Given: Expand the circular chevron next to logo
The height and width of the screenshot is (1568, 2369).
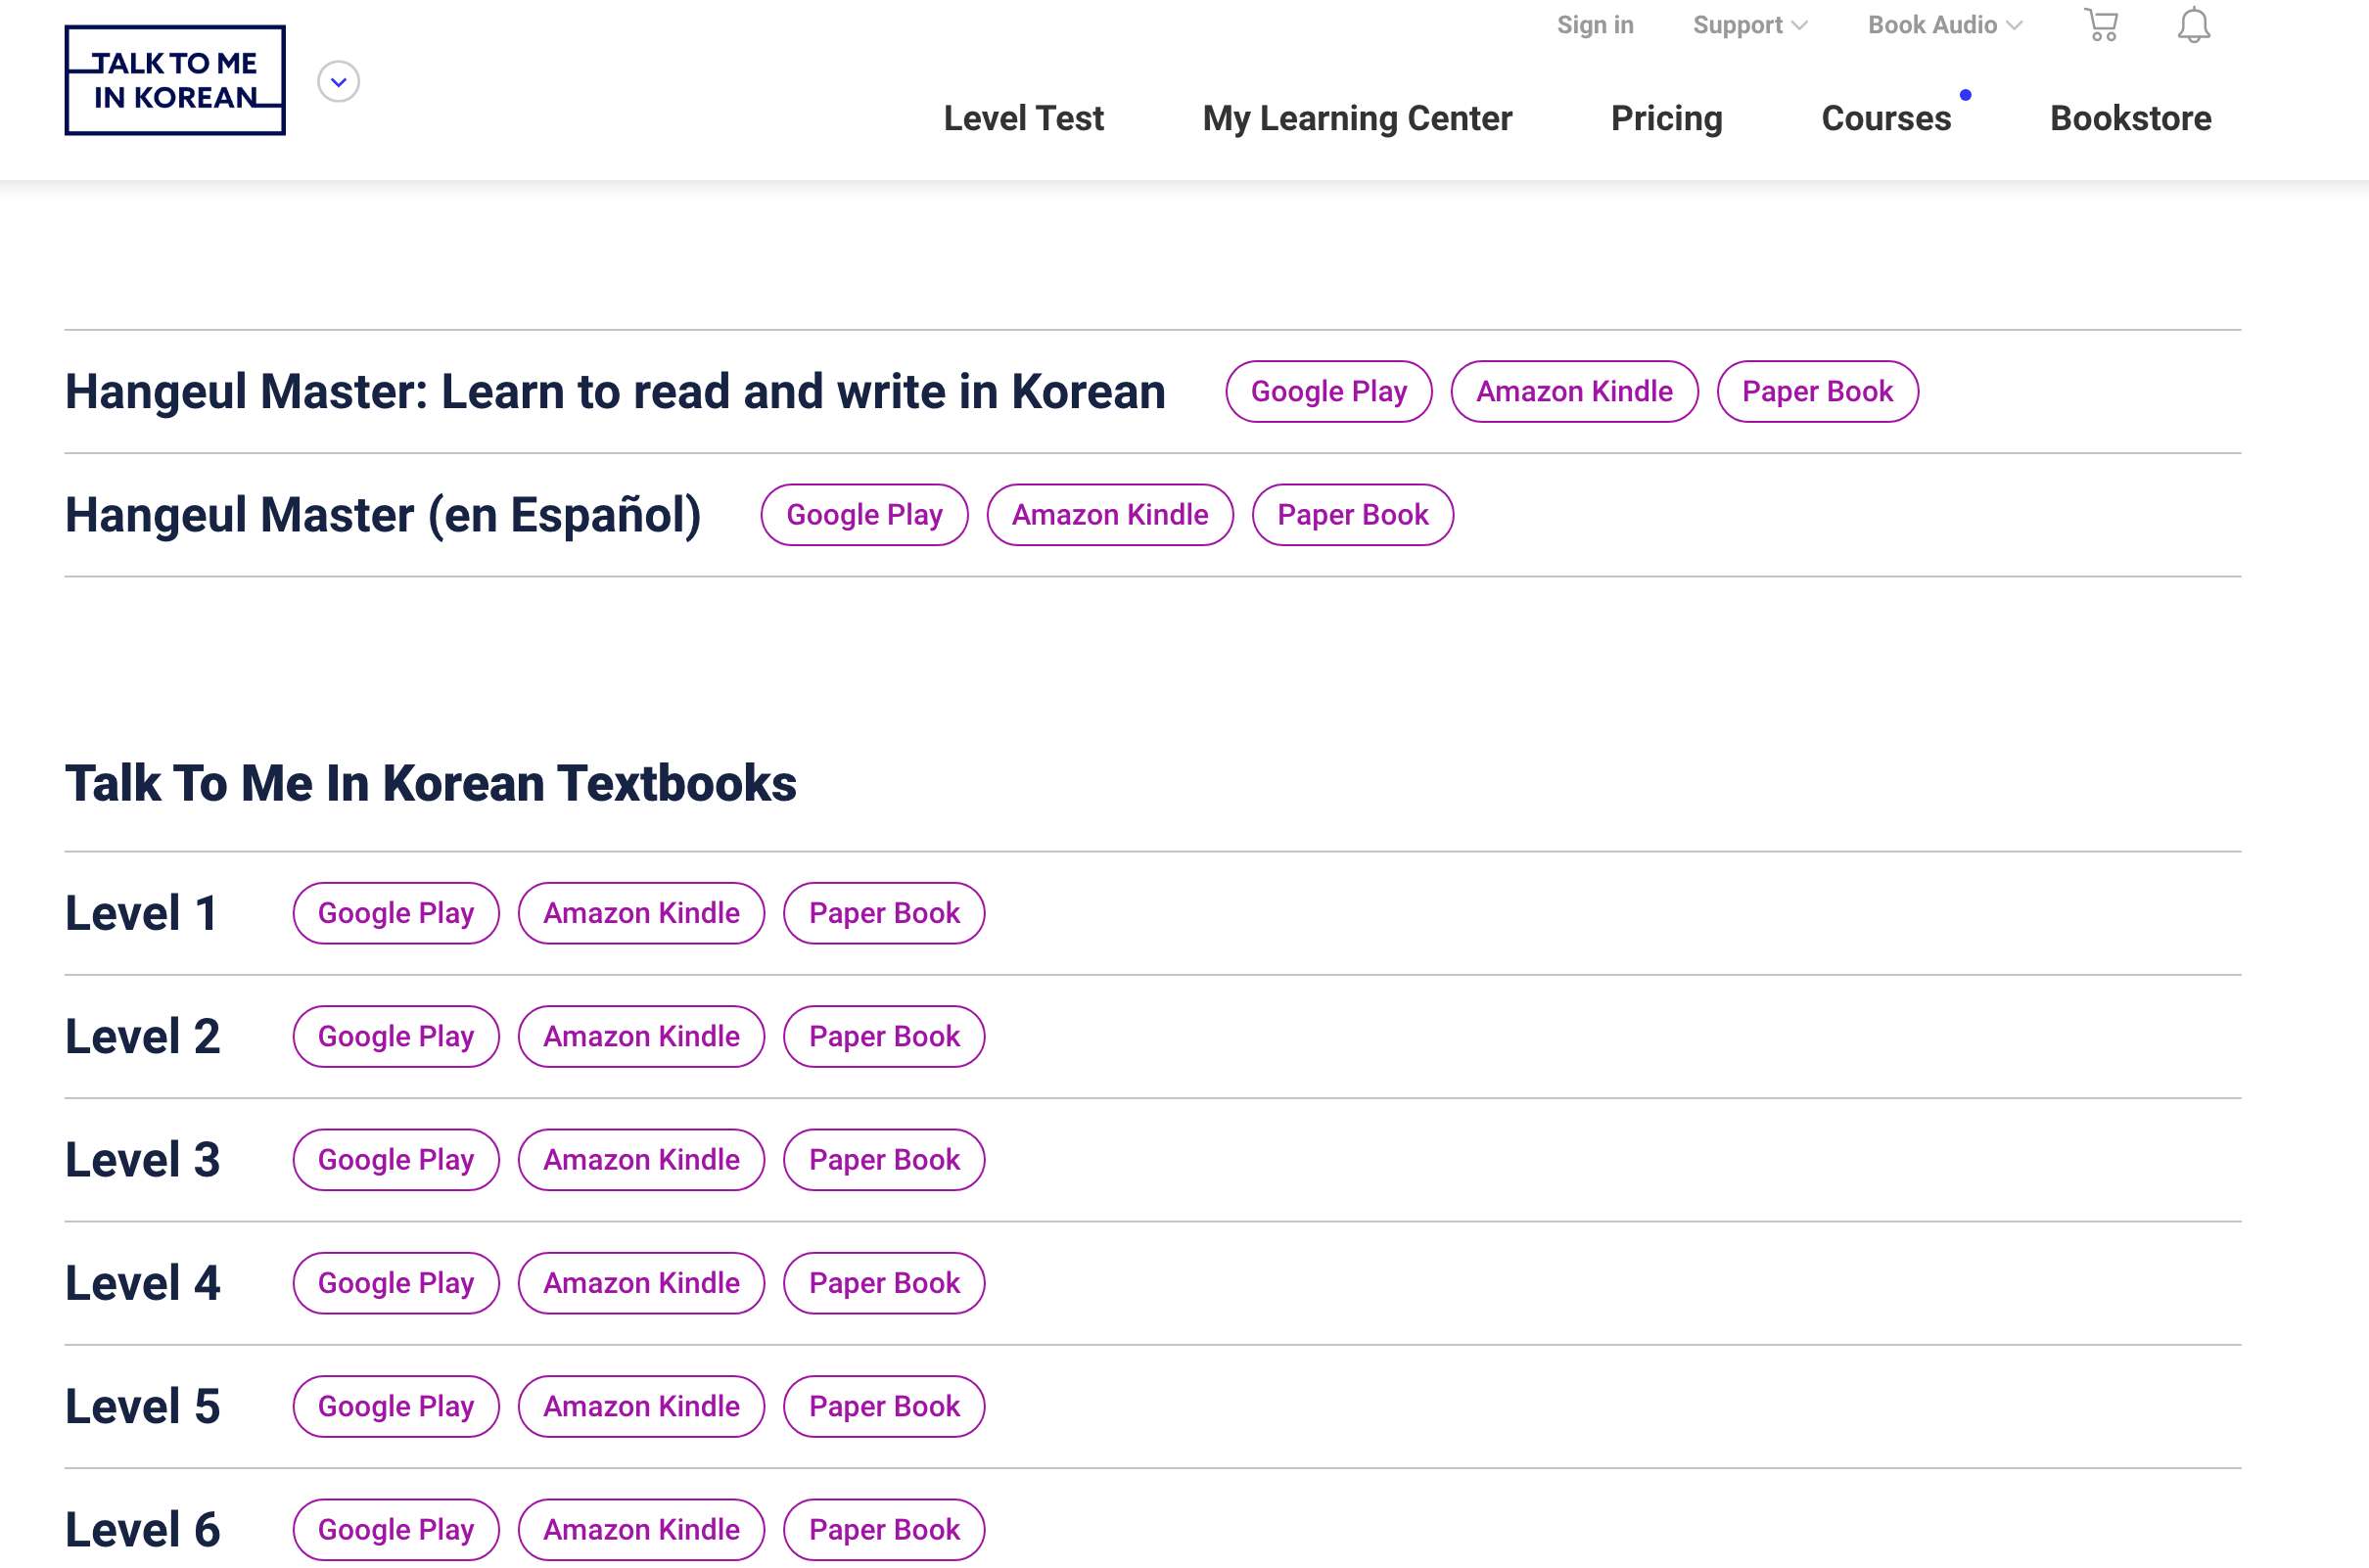Looking at the screenshot, I should pos(339,82).
